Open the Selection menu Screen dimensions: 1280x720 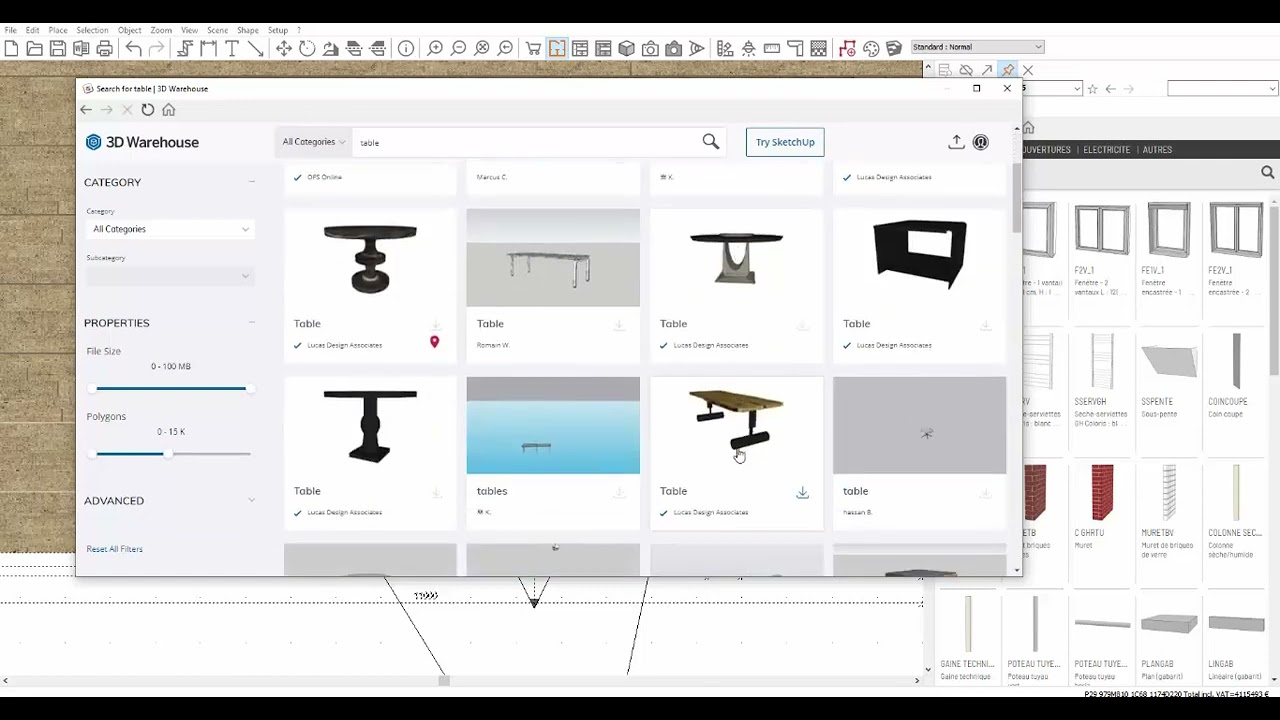point(92,30)
